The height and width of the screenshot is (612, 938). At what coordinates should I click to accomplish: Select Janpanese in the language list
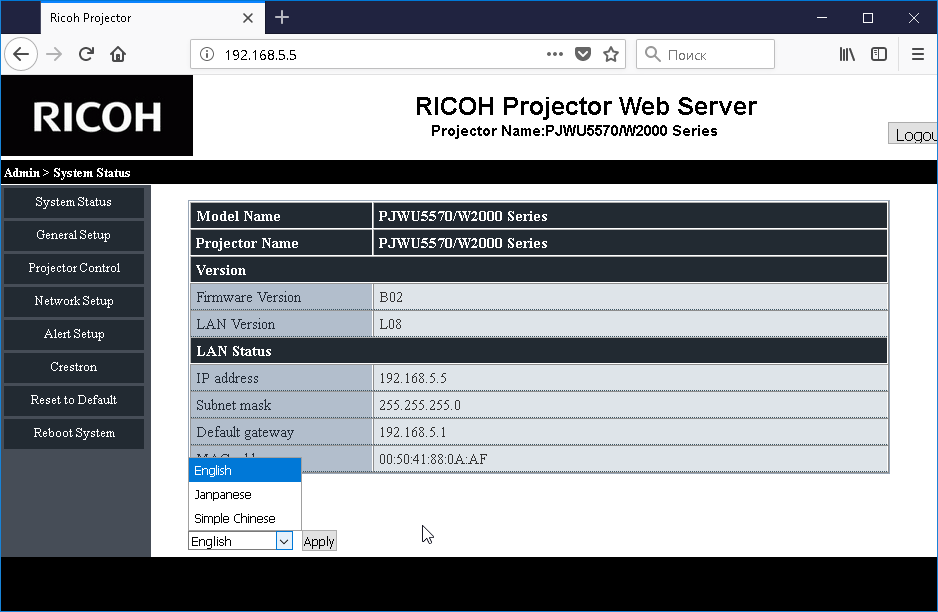click(x=245, y=494)
